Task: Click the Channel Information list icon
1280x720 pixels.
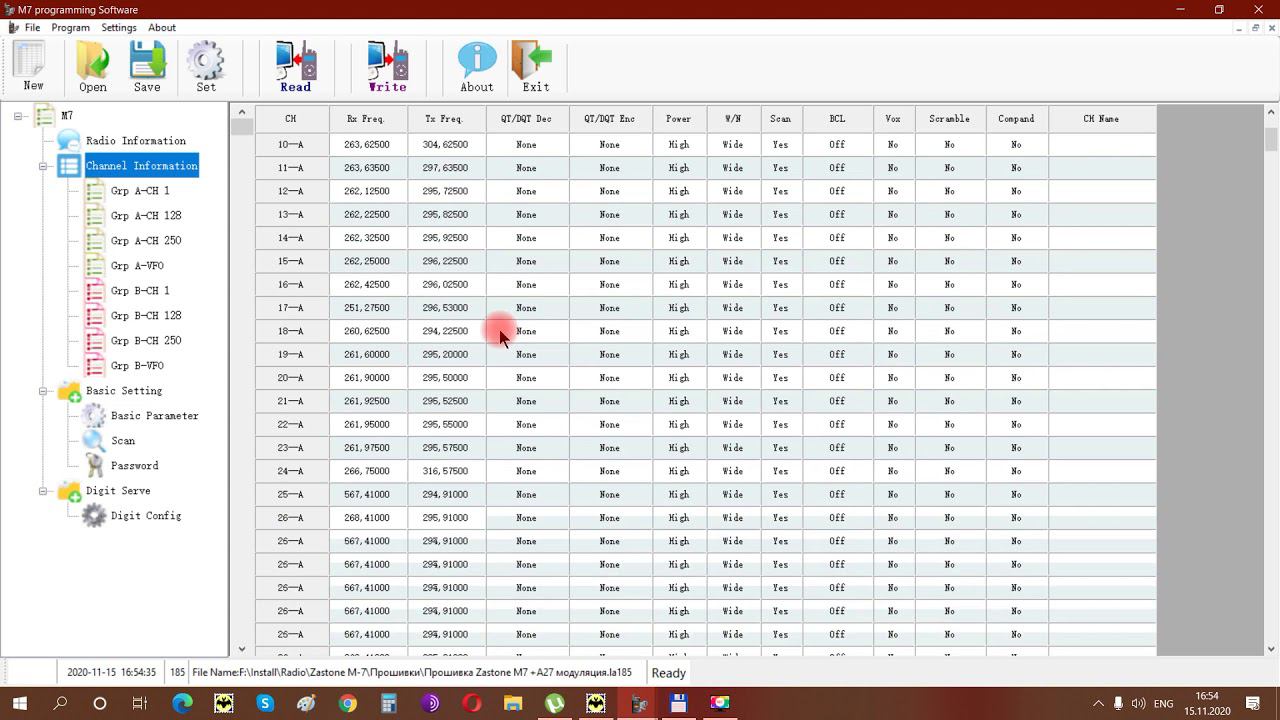Action: click(x=69, y=166)
